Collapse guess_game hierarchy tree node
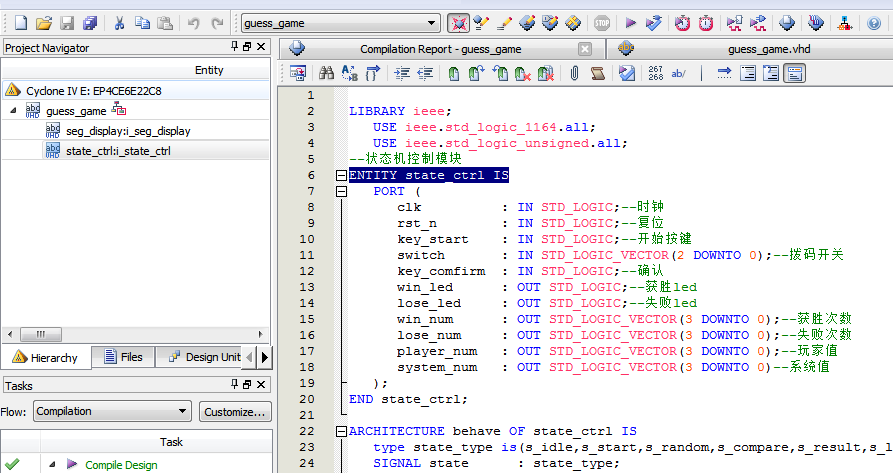Image resolution: width=893 pixels, height=473 pixels. tap(14, 110)
